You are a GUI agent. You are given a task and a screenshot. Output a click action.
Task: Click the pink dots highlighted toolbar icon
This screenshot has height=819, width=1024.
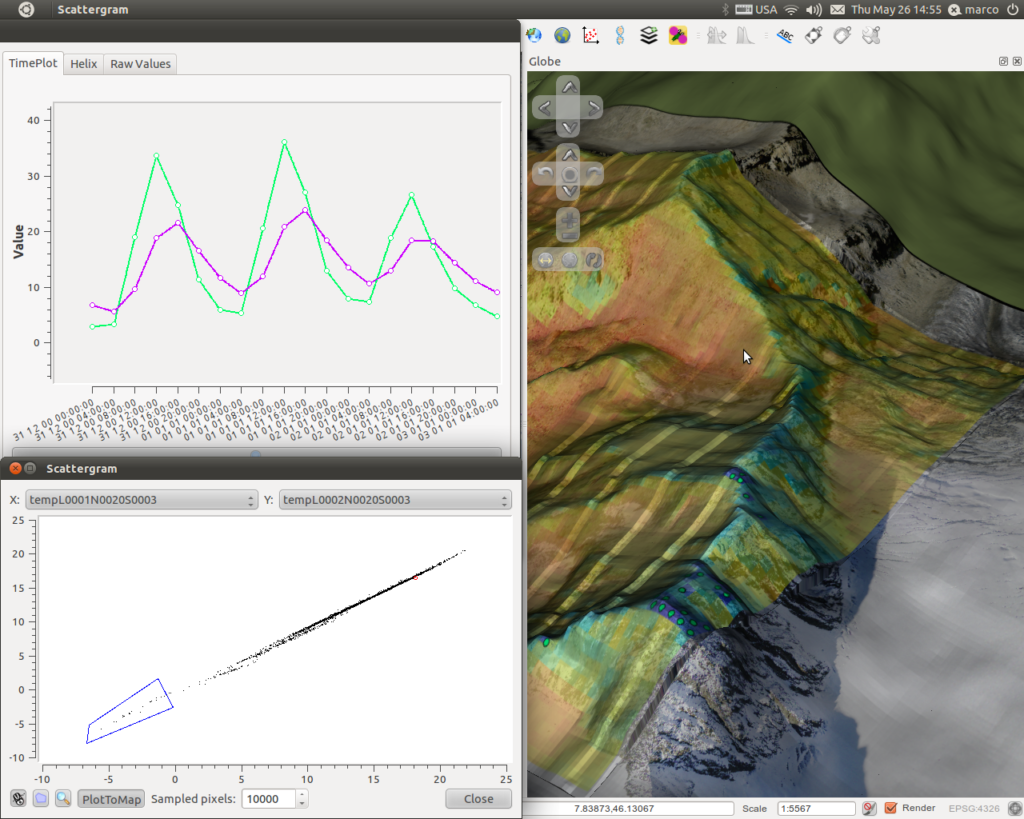coord(678,35)
